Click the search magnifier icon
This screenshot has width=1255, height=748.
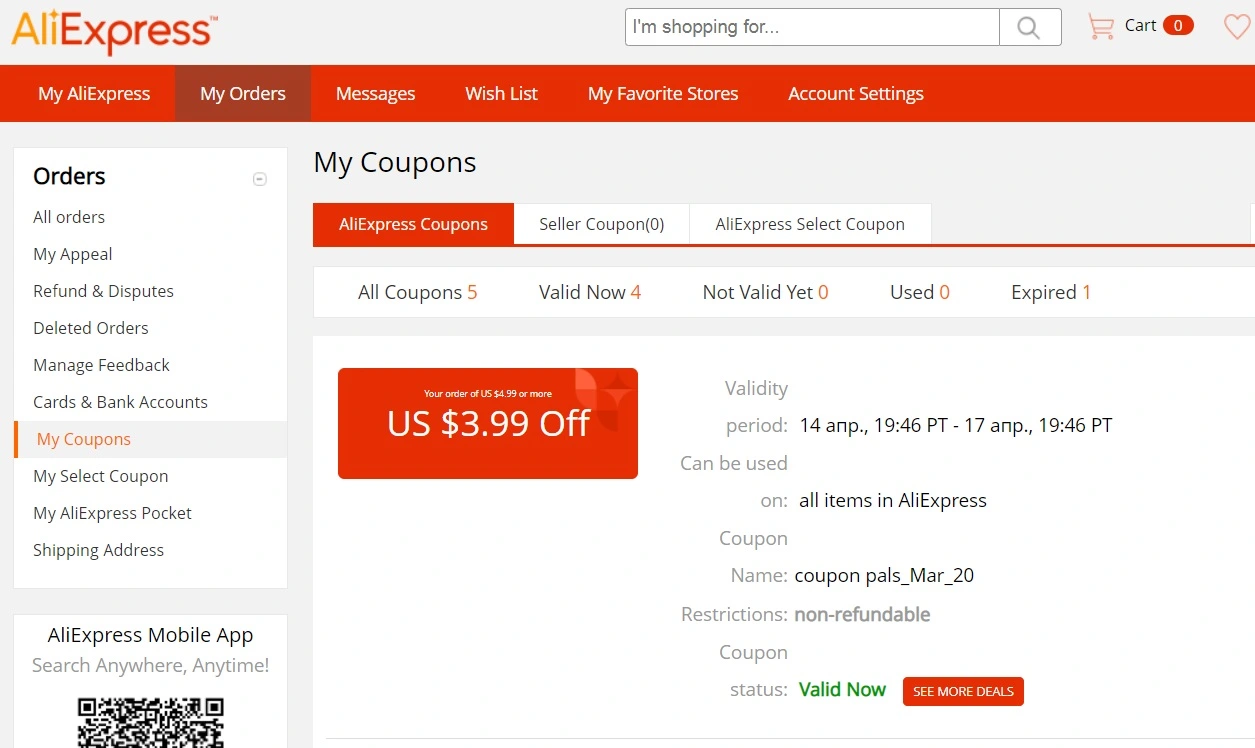[x=1030, y=28]
